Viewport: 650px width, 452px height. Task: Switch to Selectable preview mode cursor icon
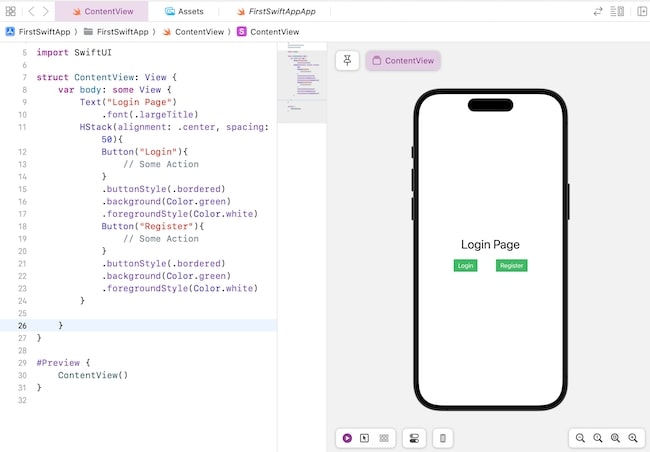pyautogui.click(x=365, y=438)
